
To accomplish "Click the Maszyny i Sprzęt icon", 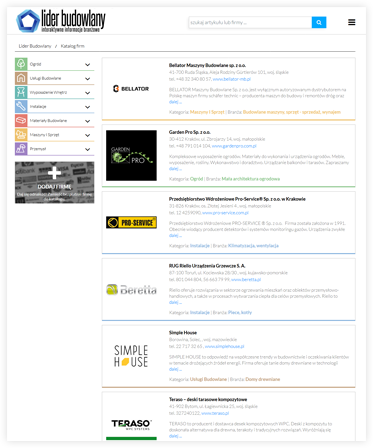I will [21, 135].
